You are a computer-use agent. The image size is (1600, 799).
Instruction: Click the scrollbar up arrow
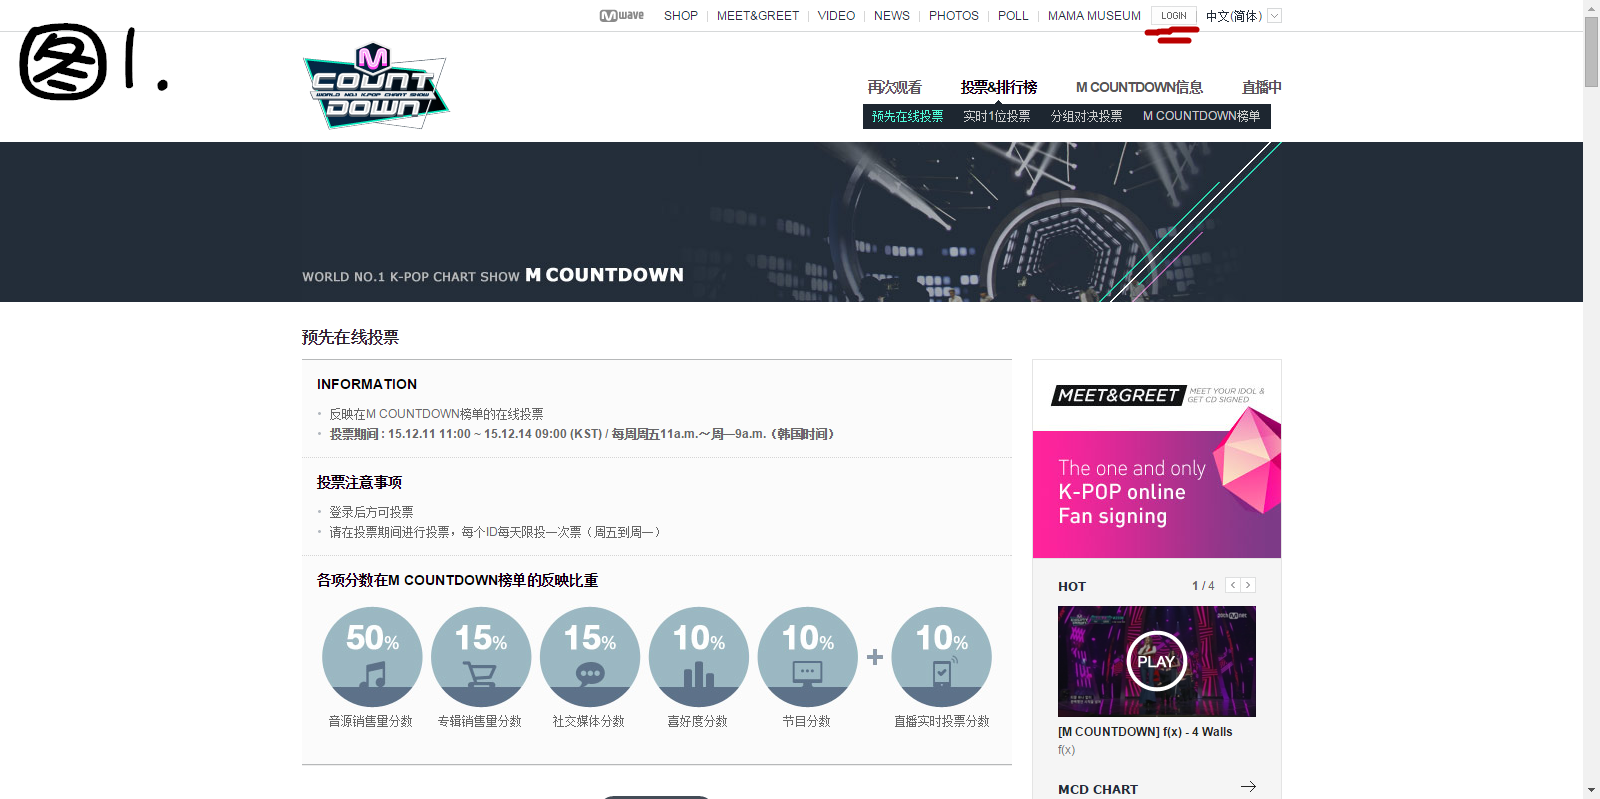[1591, 8]
